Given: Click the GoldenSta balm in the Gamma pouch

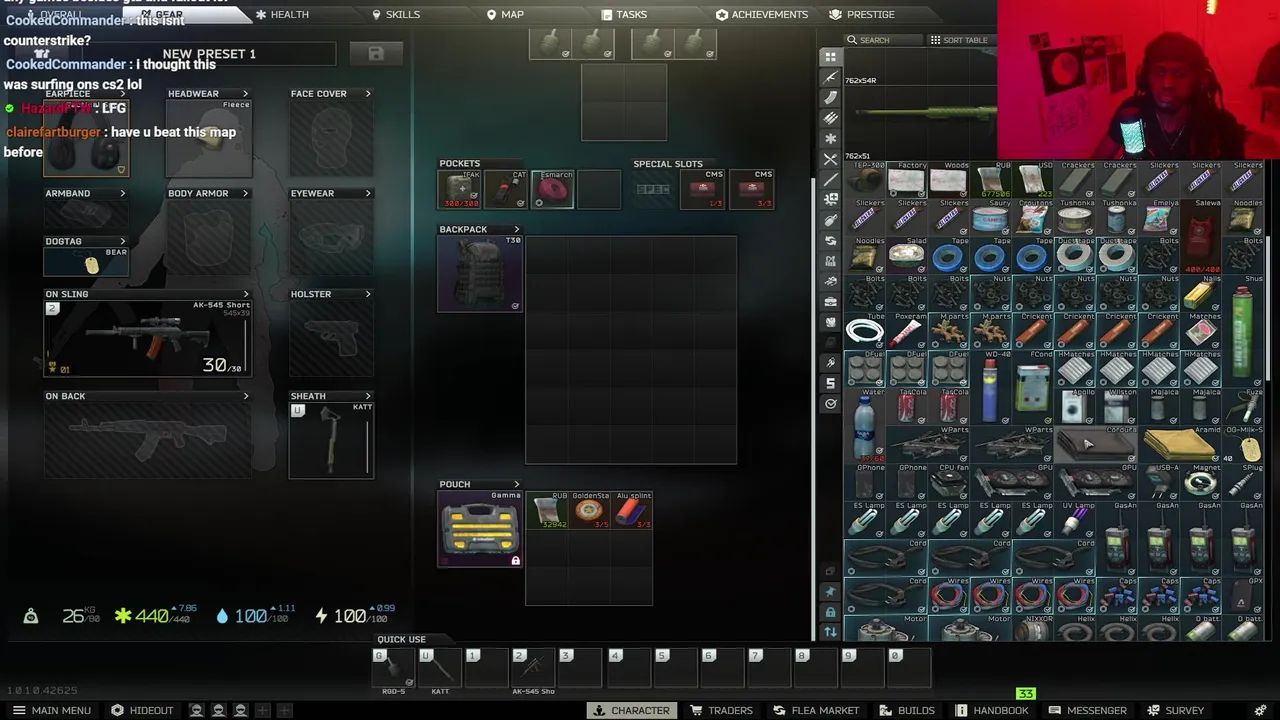Looking at the screenshot, I should 589,510.
